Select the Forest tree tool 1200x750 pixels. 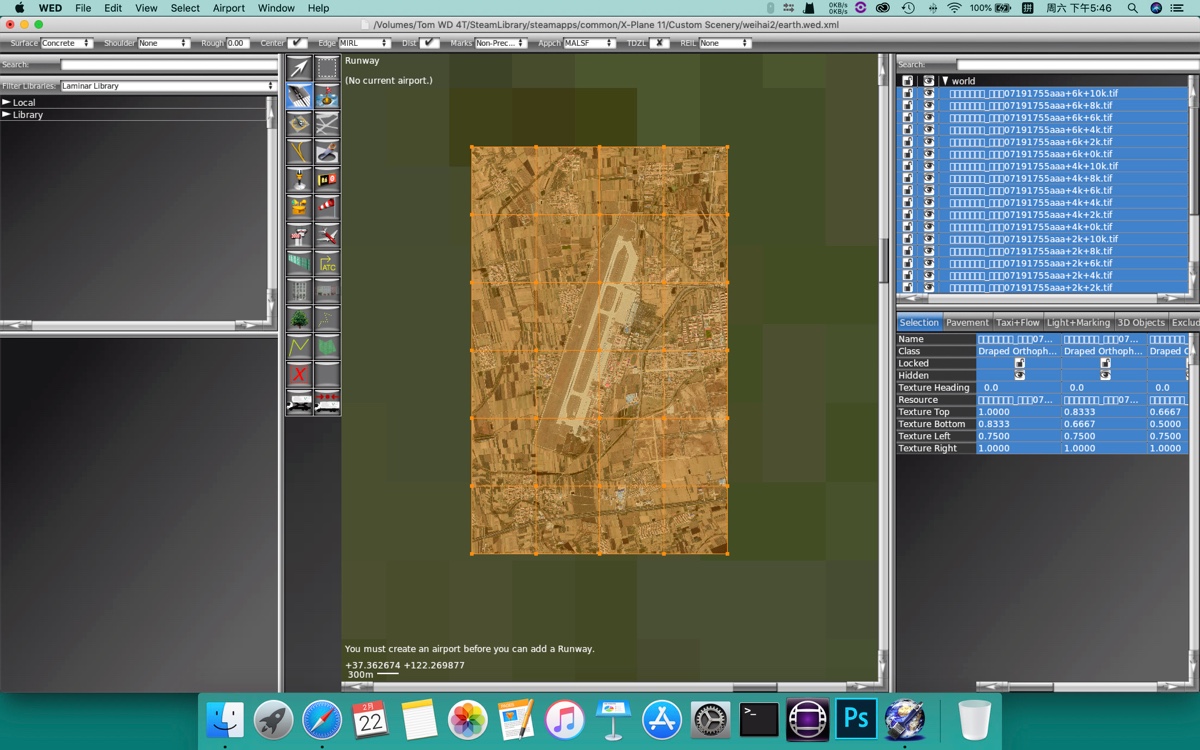[x=299, y=319]
